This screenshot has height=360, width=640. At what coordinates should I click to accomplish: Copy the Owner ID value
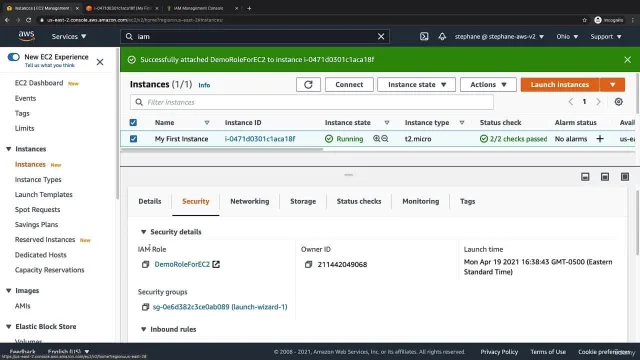pos(308,264)
